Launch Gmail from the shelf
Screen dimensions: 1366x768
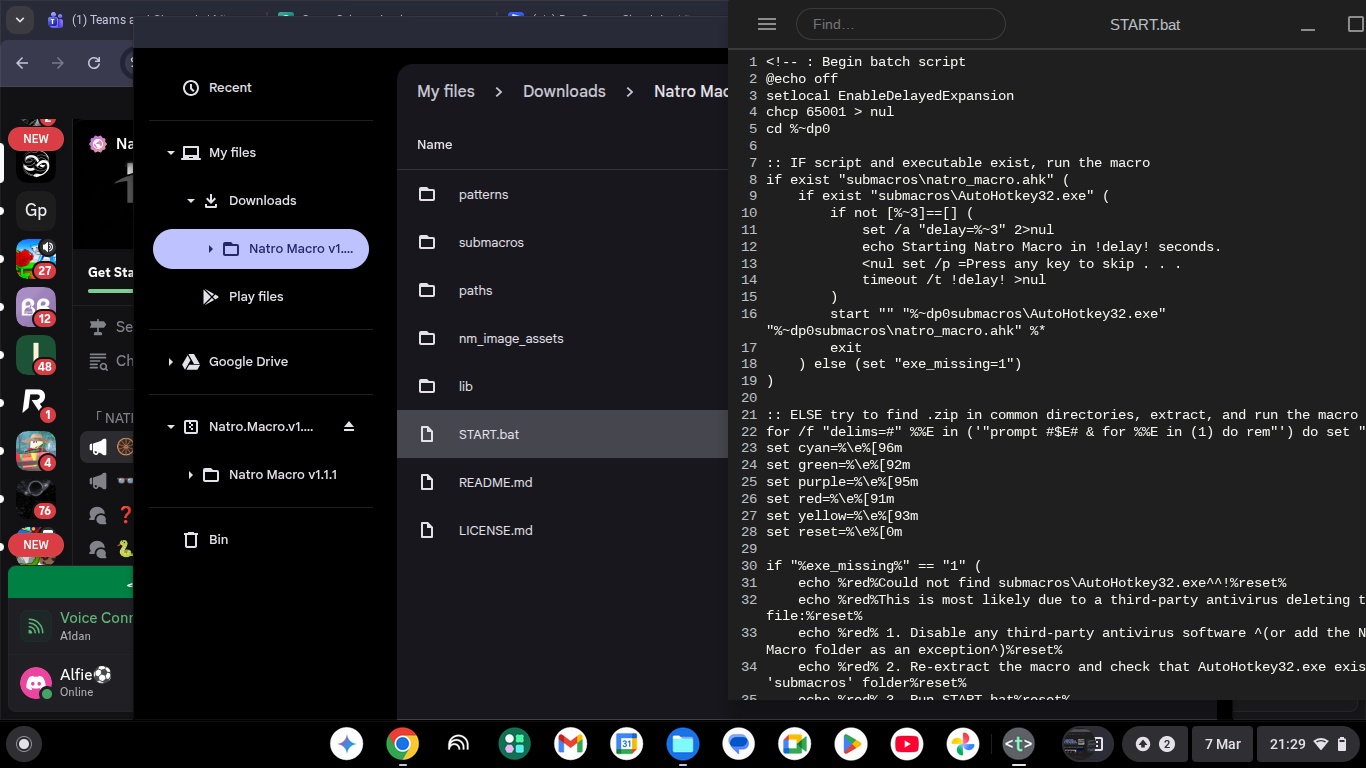(x=570, y=744)
